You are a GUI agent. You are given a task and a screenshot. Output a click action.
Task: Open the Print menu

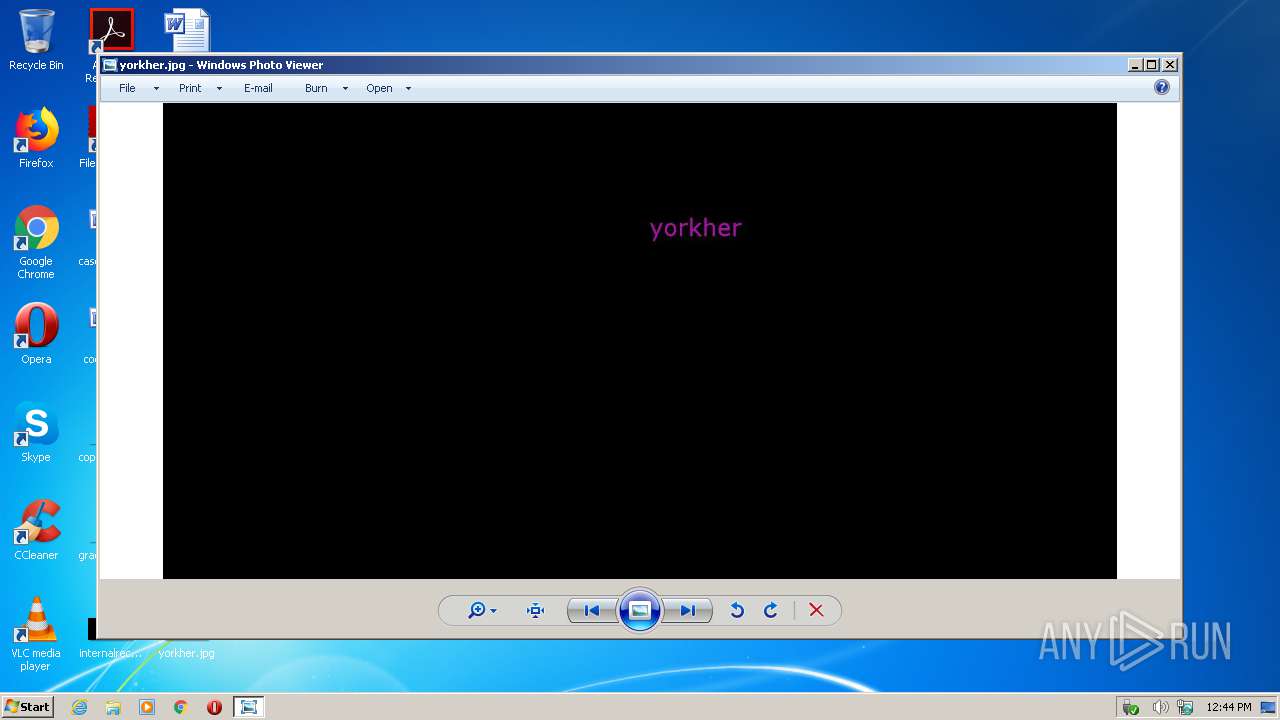point(190,88)
